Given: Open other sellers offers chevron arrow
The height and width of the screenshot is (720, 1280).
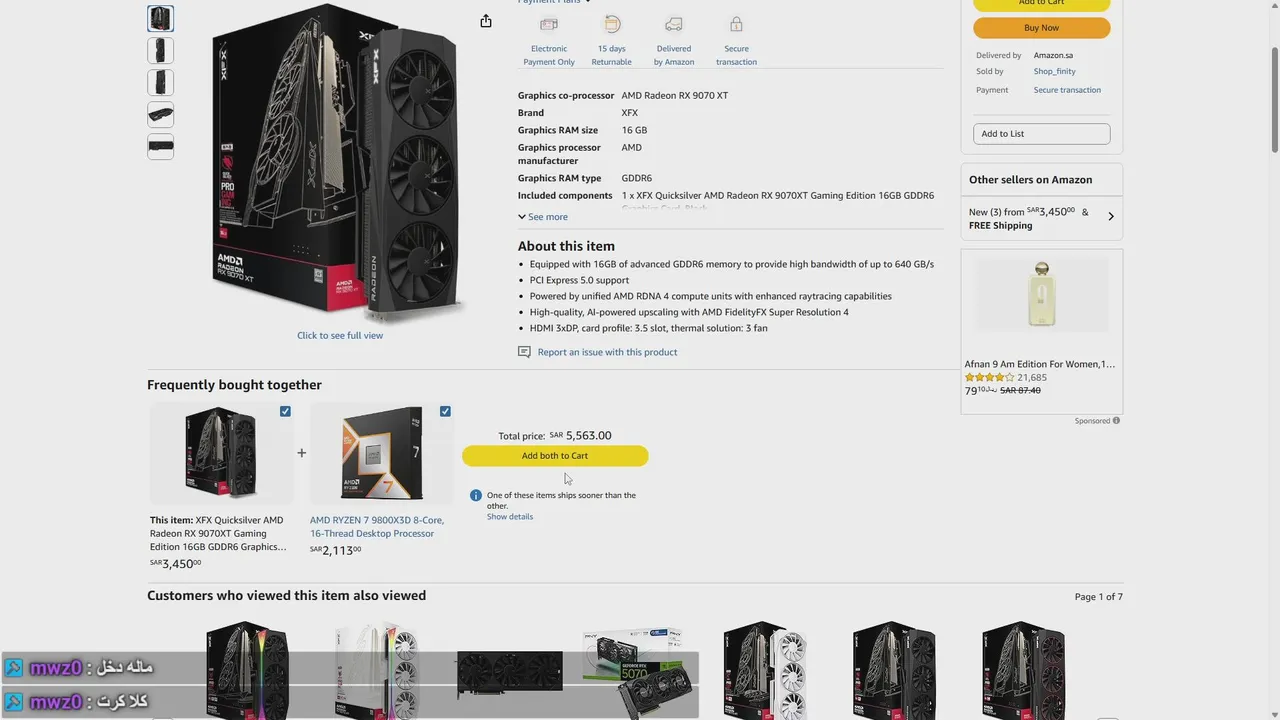Looking at the screenshot, I should [1110, 216].
